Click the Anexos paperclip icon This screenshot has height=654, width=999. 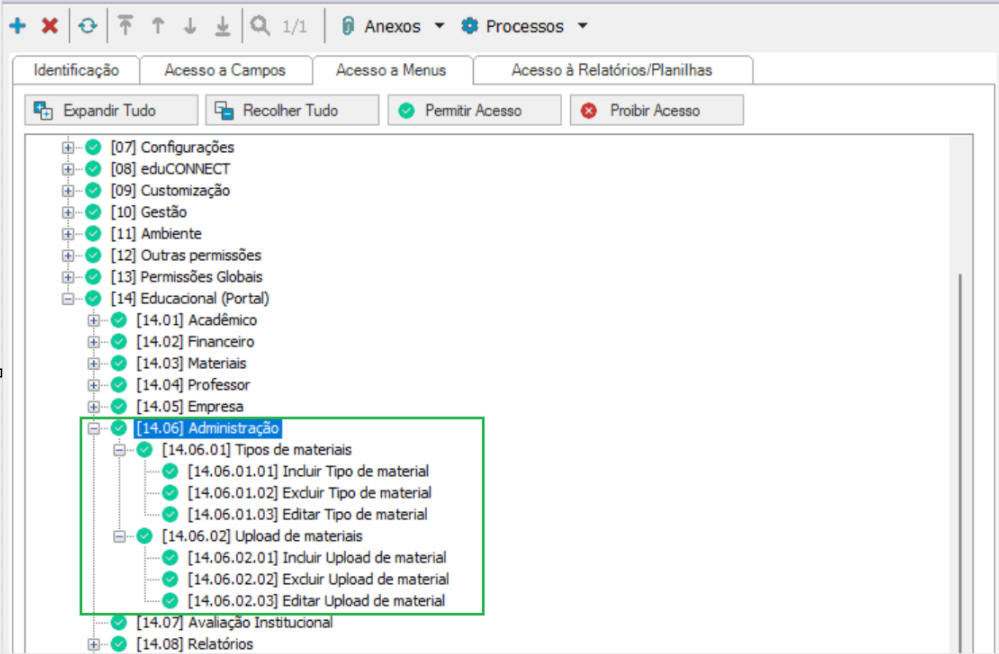click(348, 25)
